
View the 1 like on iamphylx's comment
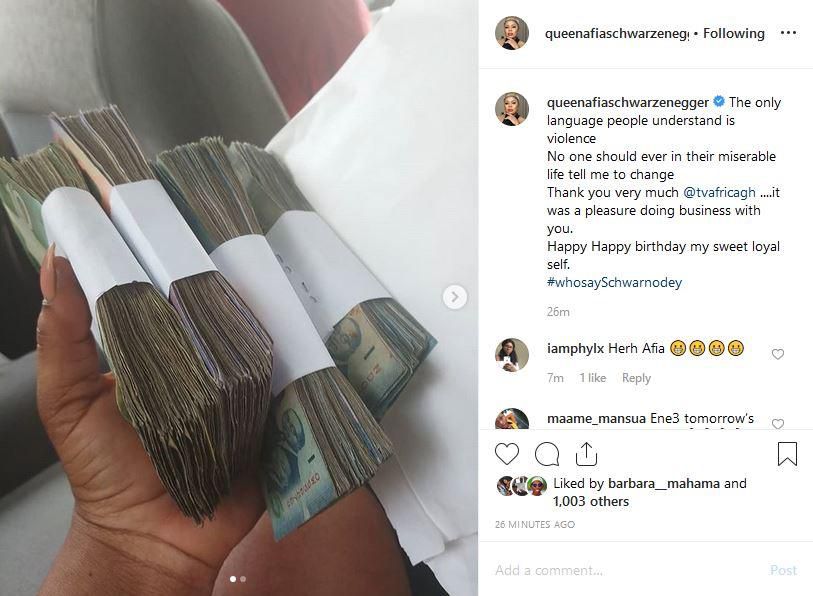pos(593,378)
